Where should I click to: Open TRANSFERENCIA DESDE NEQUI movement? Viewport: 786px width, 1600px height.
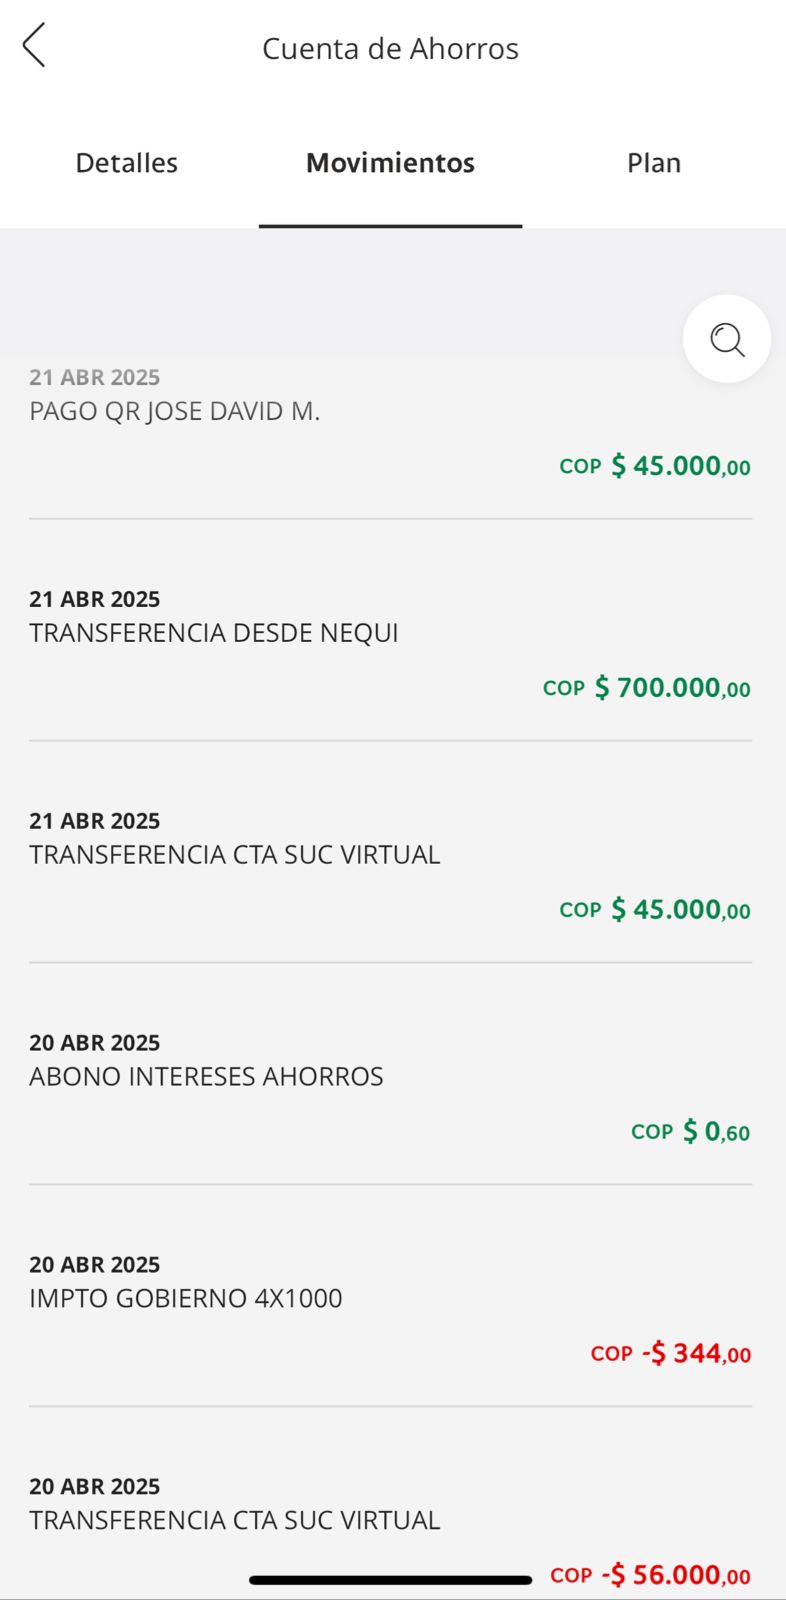(x=214, y=633)
